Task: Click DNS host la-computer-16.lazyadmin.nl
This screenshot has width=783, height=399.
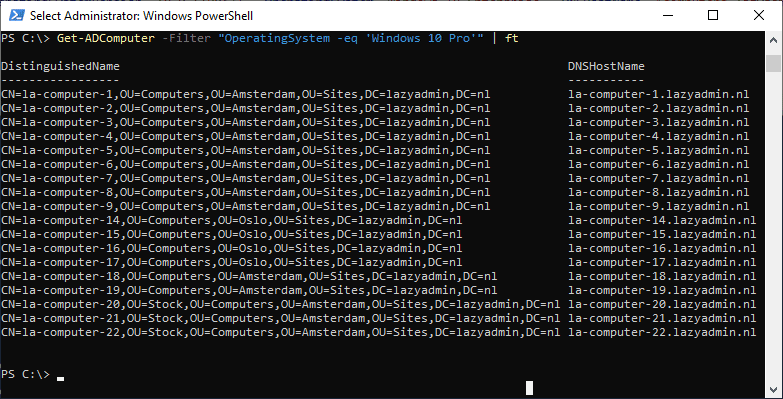Action: (x=662, y=248)
